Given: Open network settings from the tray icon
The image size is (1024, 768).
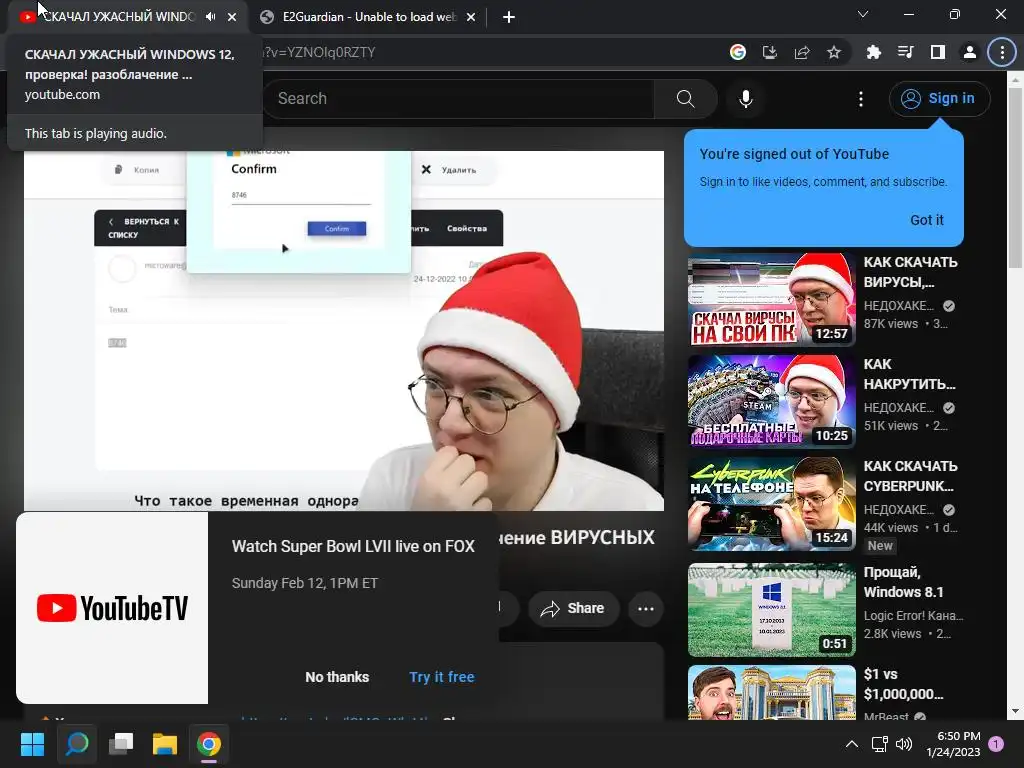Looking at the screenshot, I should (880, 744).
